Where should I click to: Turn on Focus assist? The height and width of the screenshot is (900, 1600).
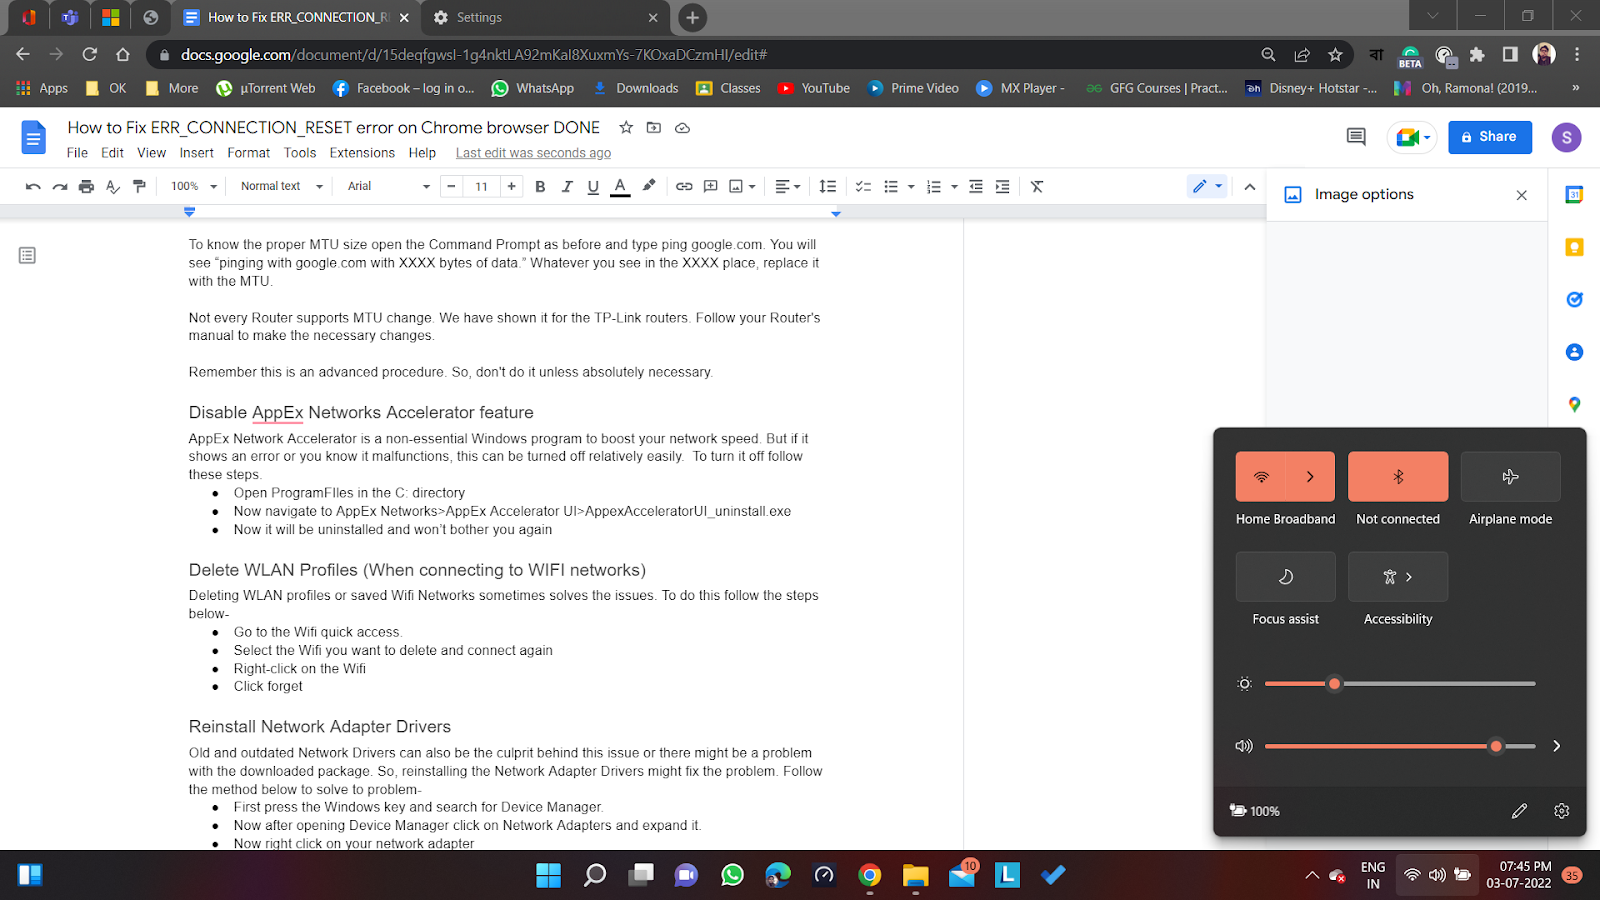(x=1285, y=577)
